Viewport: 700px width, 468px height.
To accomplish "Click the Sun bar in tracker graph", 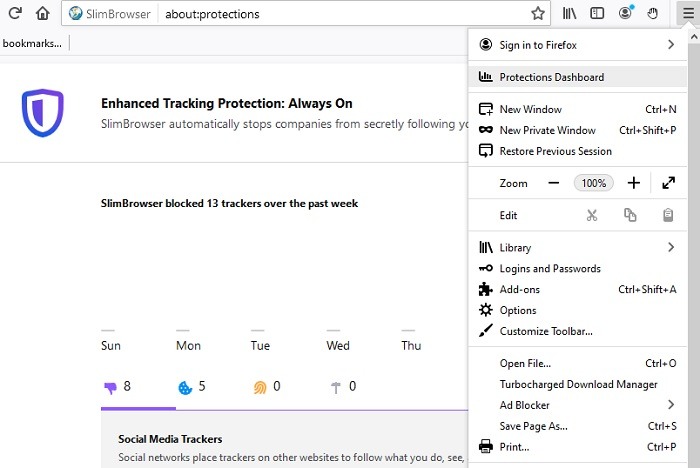I will pyautogui.click(x=108, y=330).
